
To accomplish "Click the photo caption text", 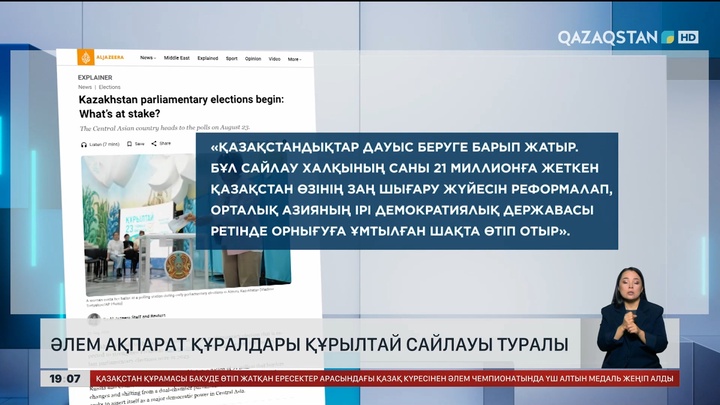I will 179,296.
